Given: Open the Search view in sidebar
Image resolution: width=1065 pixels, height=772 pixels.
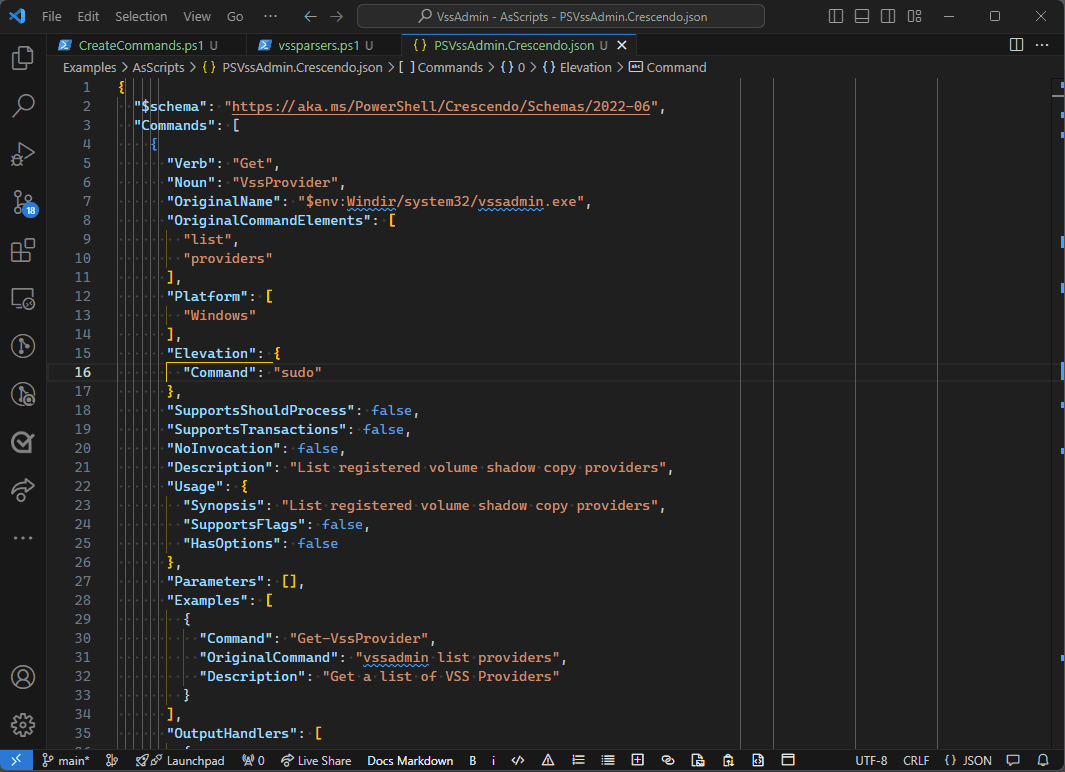Looking at the screenshot, I should click(x=22, y=105).
